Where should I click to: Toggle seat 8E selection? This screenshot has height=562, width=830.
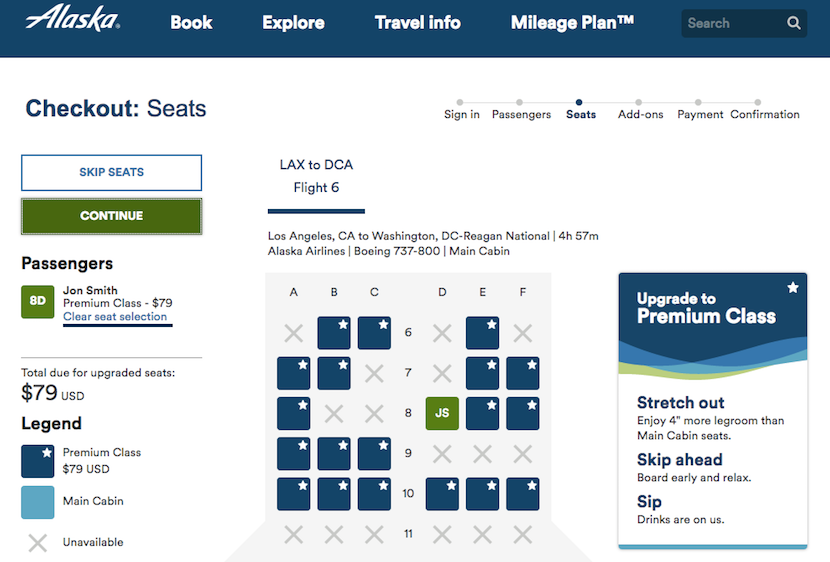pyautogui.click(x=483, y=413)
